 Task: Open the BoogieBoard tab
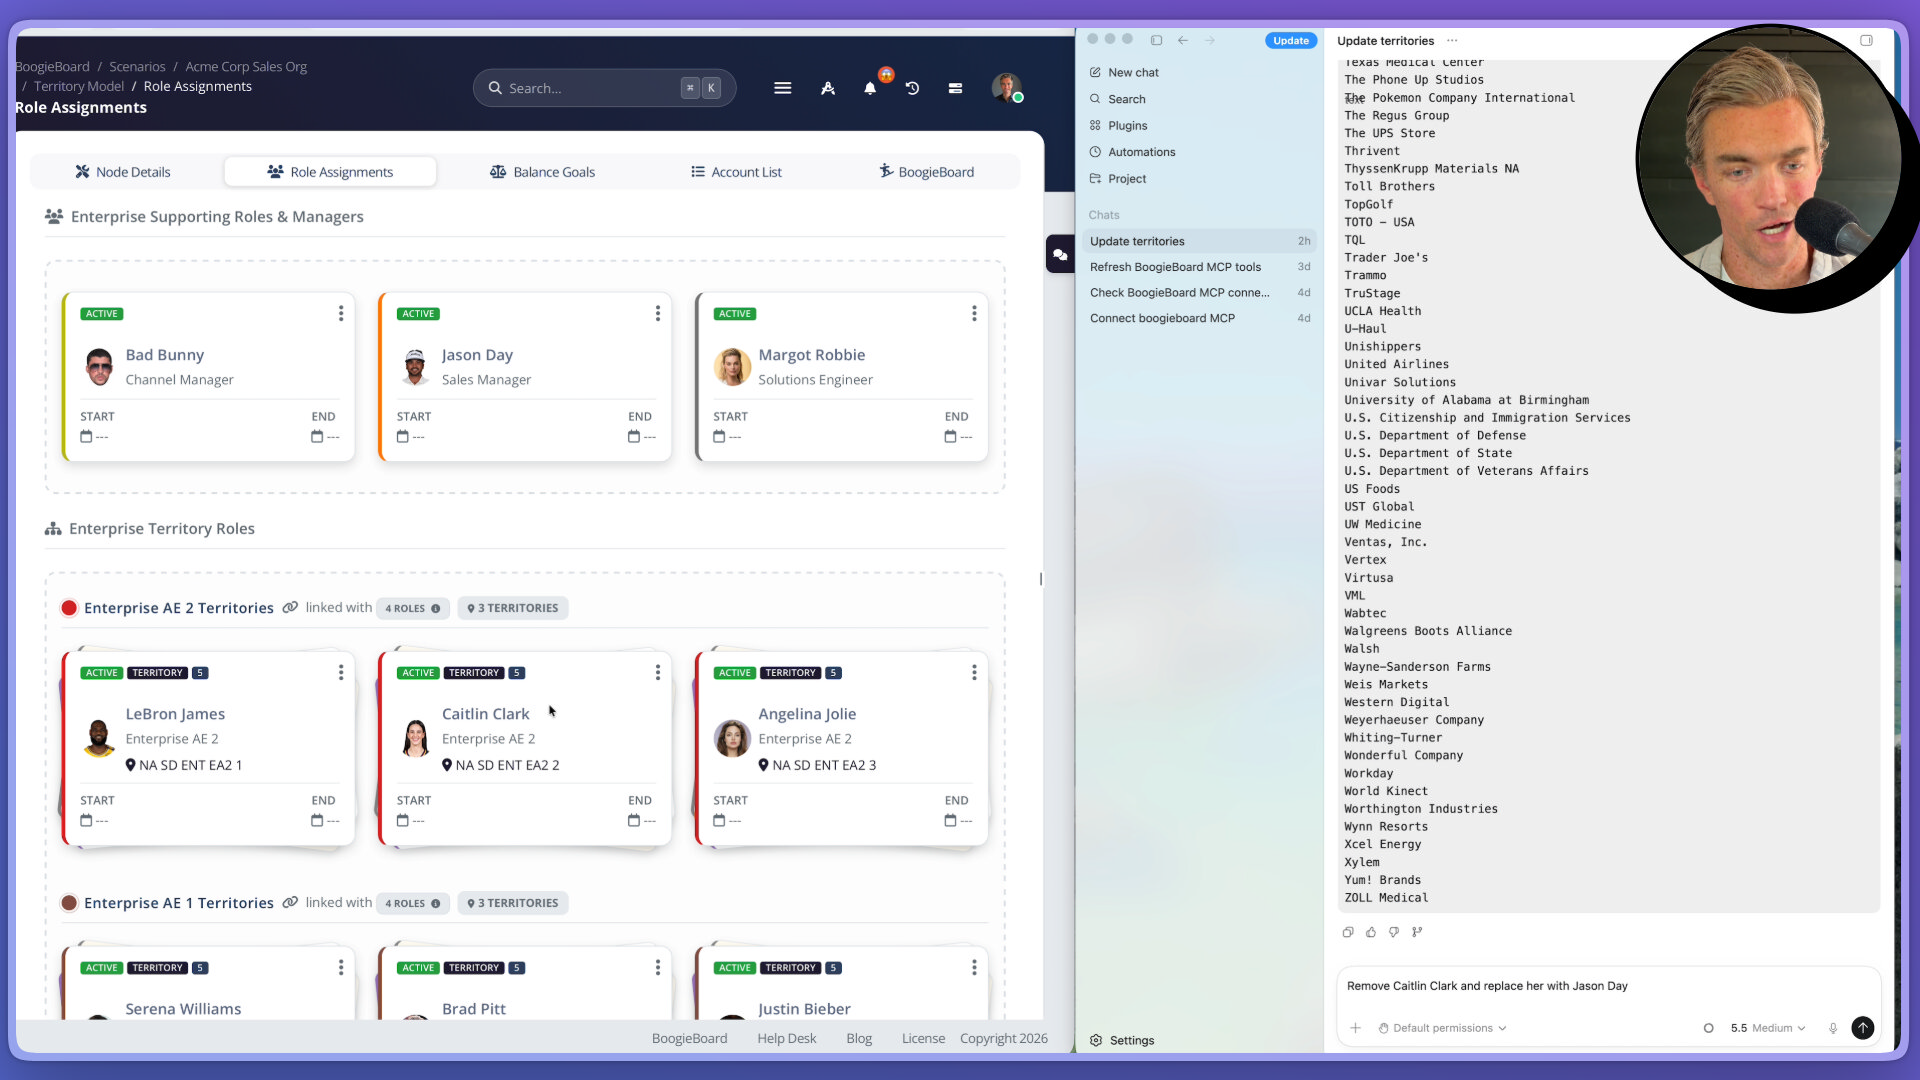[x=926, y=172]
